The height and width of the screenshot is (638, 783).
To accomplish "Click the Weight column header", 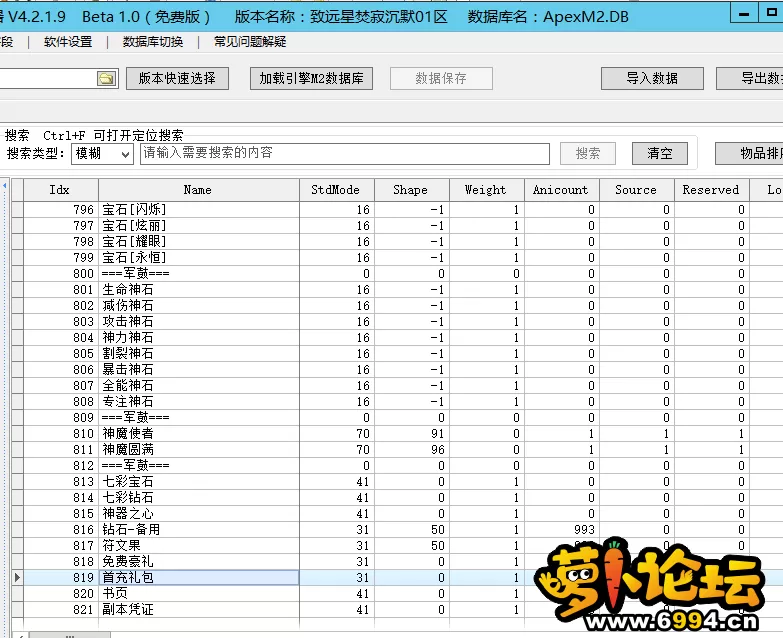I will click(x=486, y=190).
